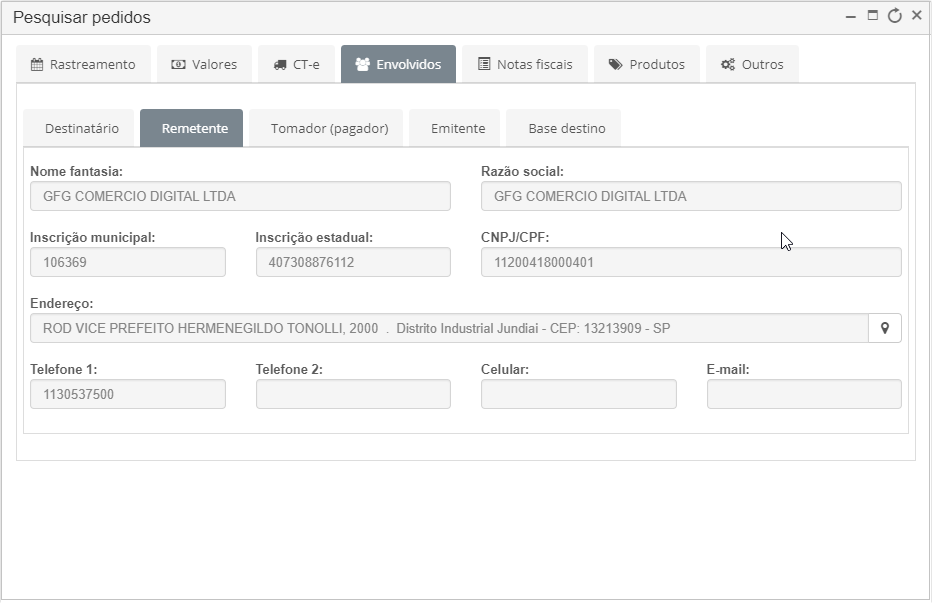Open the Rastreamento tab
The height and width of the screenshot is (603, 932).
click(83, 64)
